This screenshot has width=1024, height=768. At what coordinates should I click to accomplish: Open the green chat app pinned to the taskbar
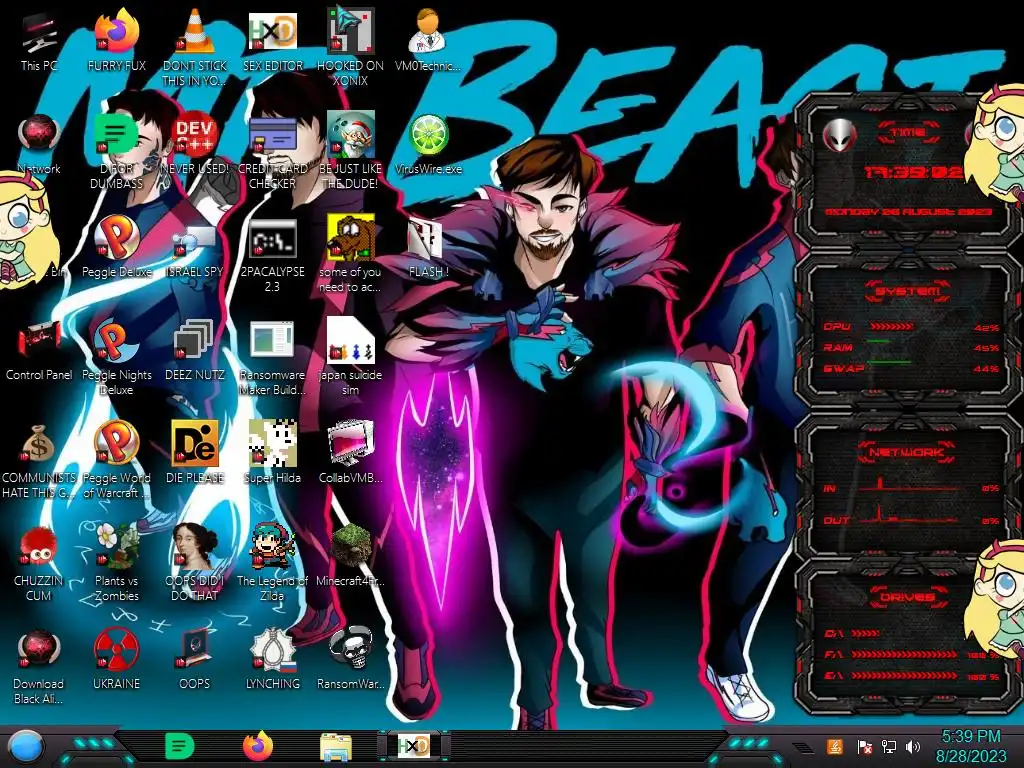pyautogui.click(x=180, y=746)
